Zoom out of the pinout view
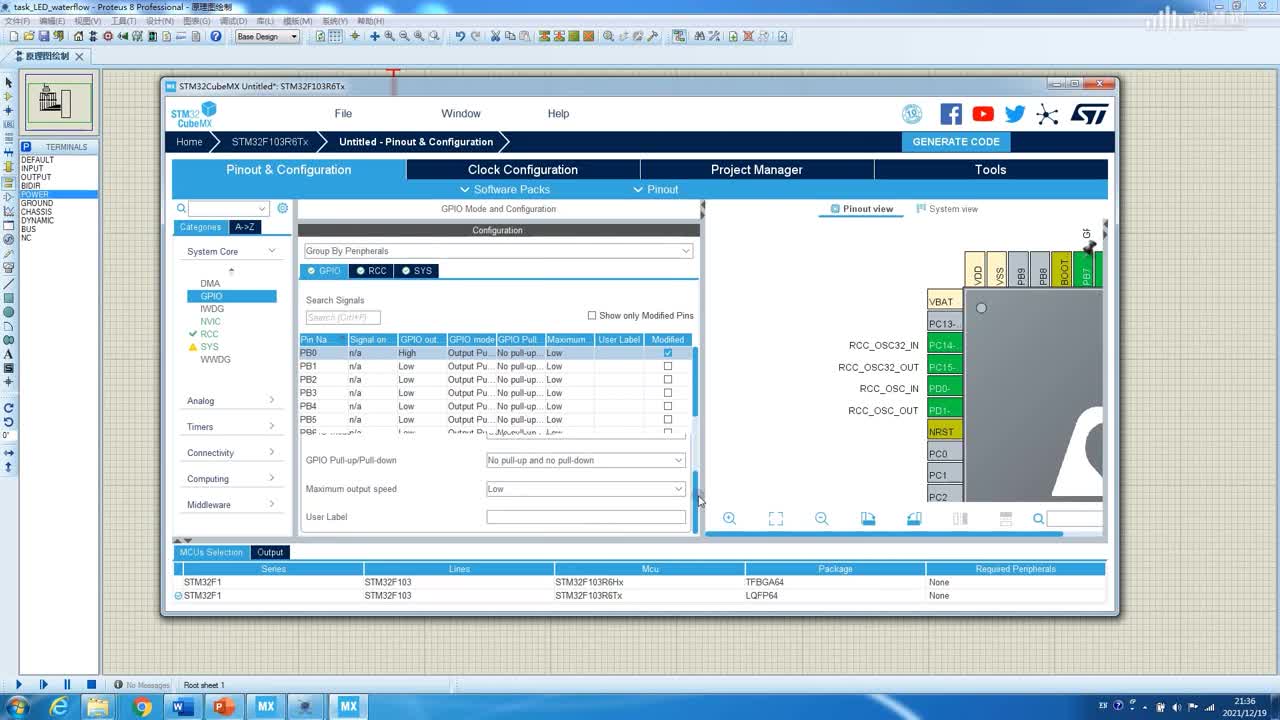Screen dimensions: 1280x720 [x=821, y=518]
